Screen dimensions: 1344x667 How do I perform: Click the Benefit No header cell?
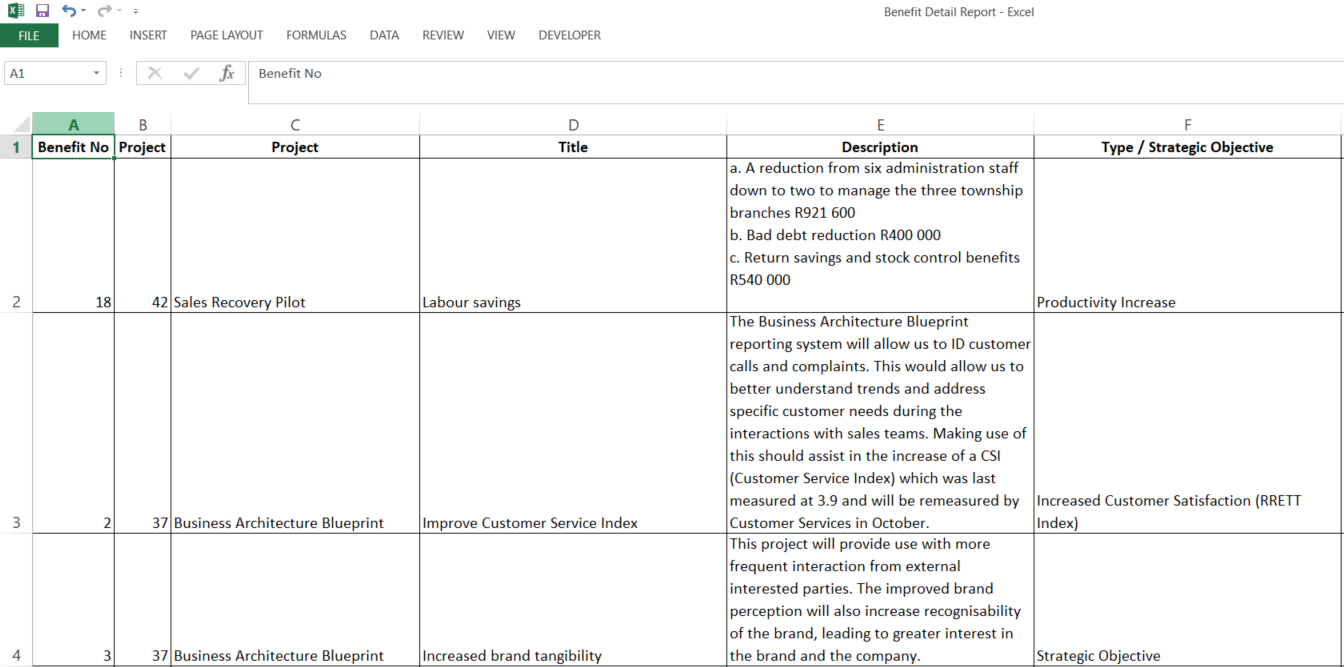coord(72,146)
